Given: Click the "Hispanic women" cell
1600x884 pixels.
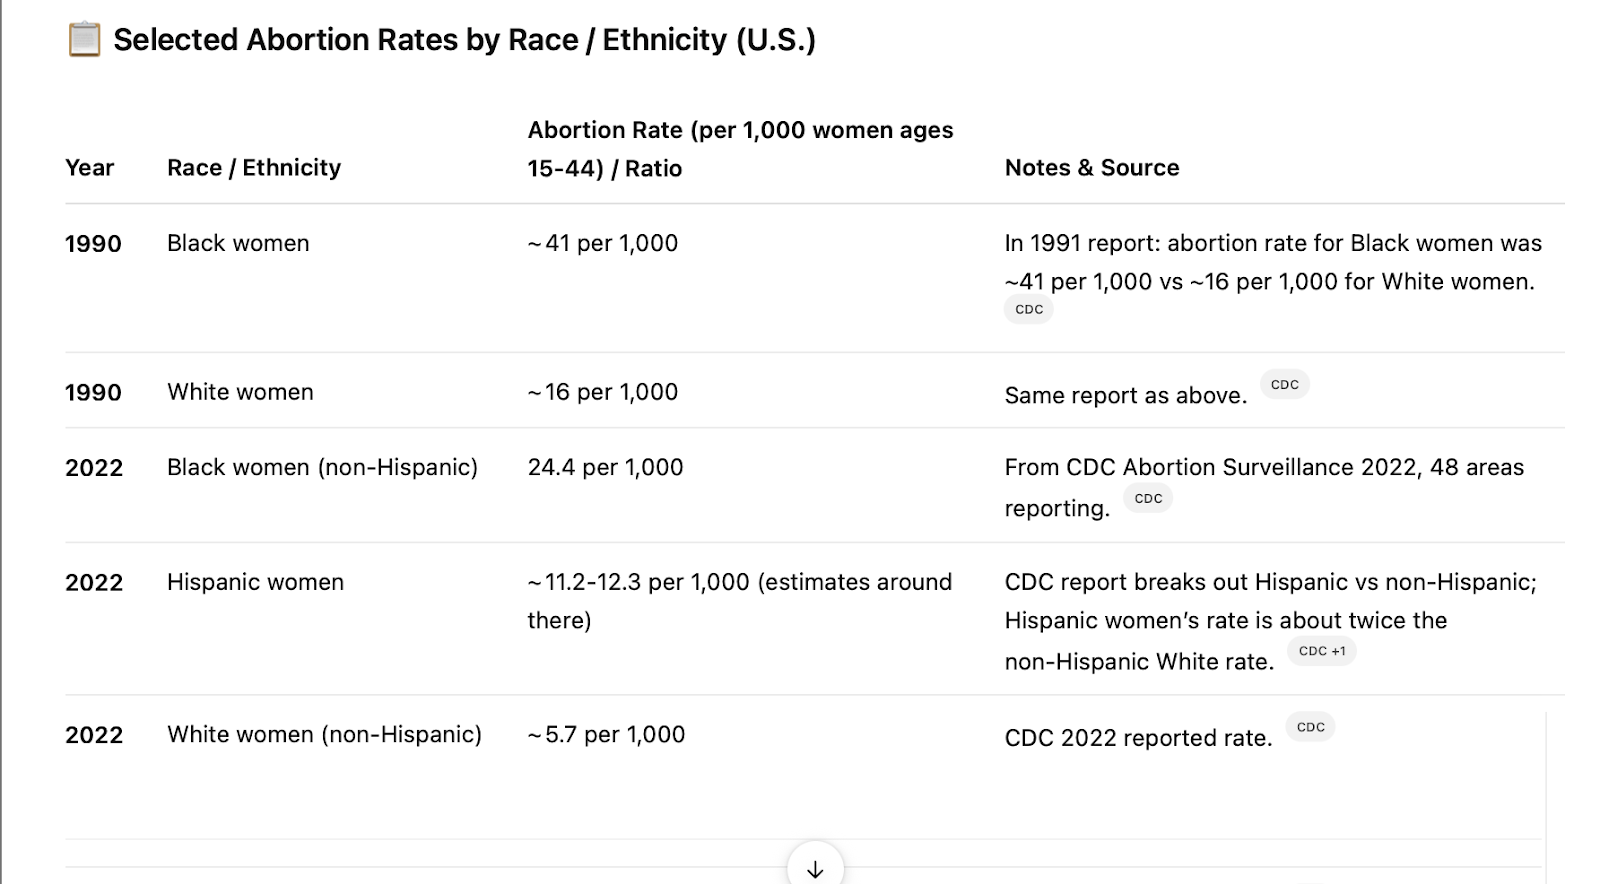Looking at the screenshot, I should click(255, 582).
